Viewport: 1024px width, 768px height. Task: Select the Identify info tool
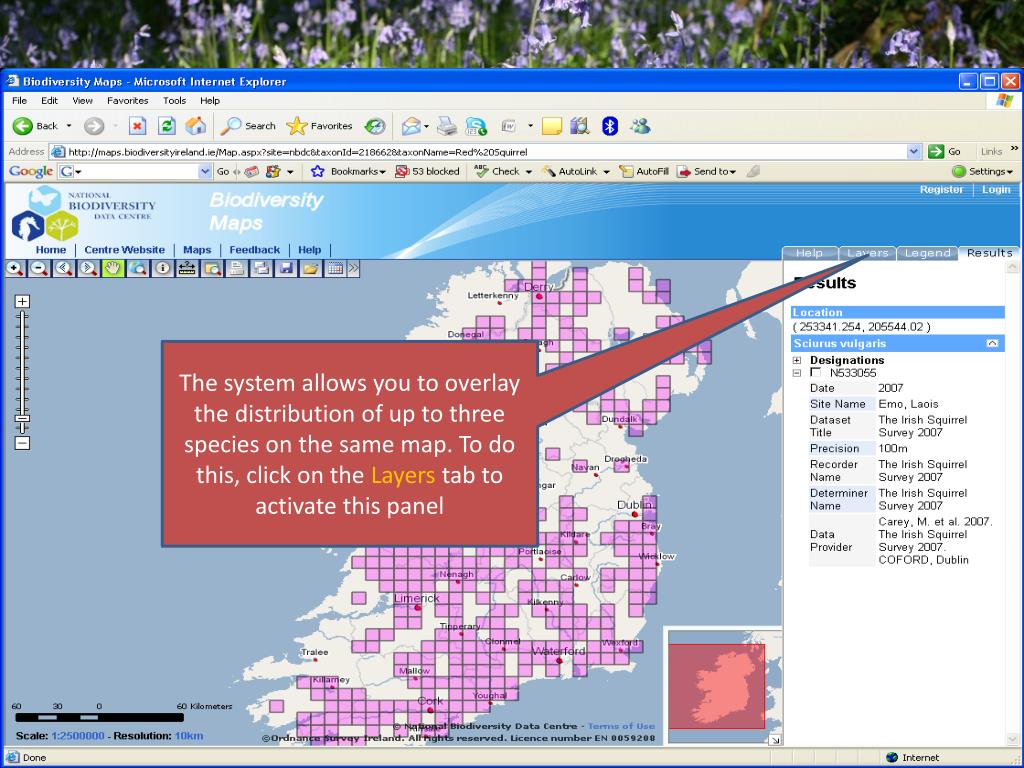click(163, 268)
